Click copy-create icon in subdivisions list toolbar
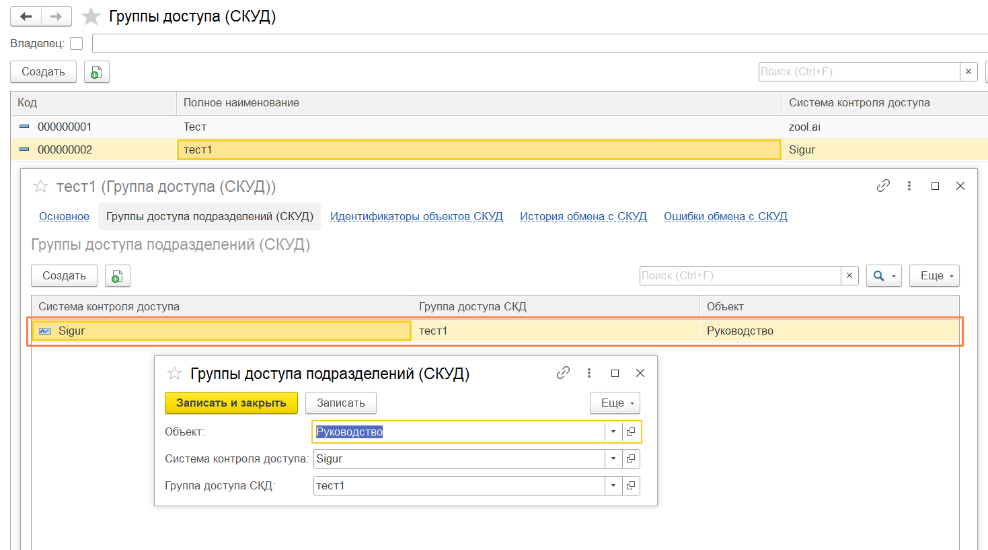 click(118, 276)
